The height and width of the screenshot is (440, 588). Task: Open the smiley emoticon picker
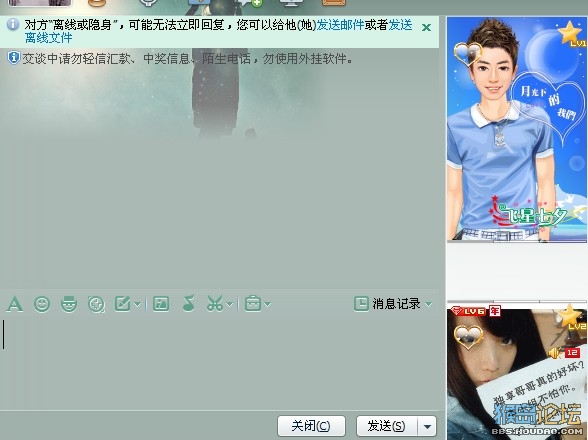point(42,304)
